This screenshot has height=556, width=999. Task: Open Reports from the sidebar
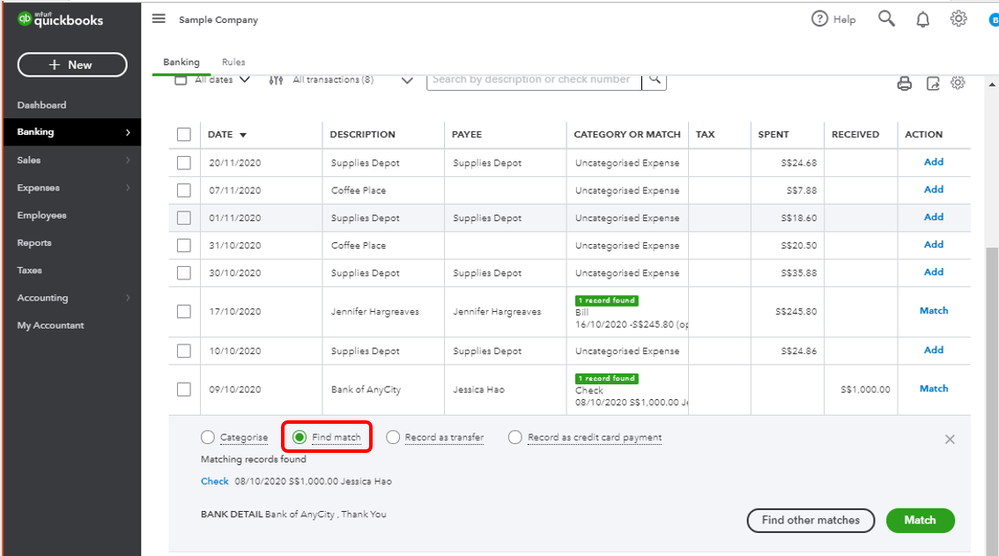(34, 243)
